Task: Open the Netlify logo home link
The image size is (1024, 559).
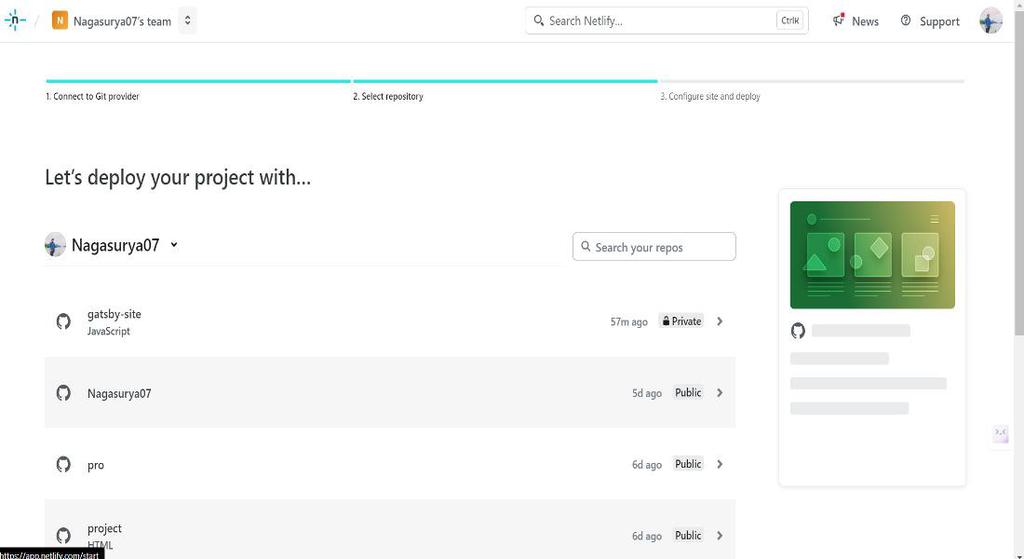Action: tap(15, 21)
